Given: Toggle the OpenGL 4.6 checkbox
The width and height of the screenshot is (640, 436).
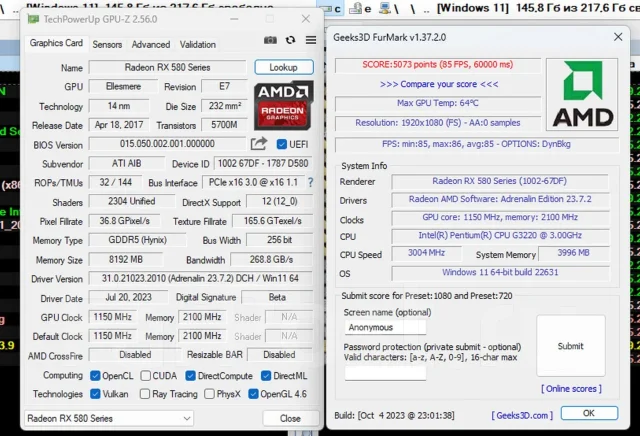Looking at the screenshot, I should click(x=253, y=394).
